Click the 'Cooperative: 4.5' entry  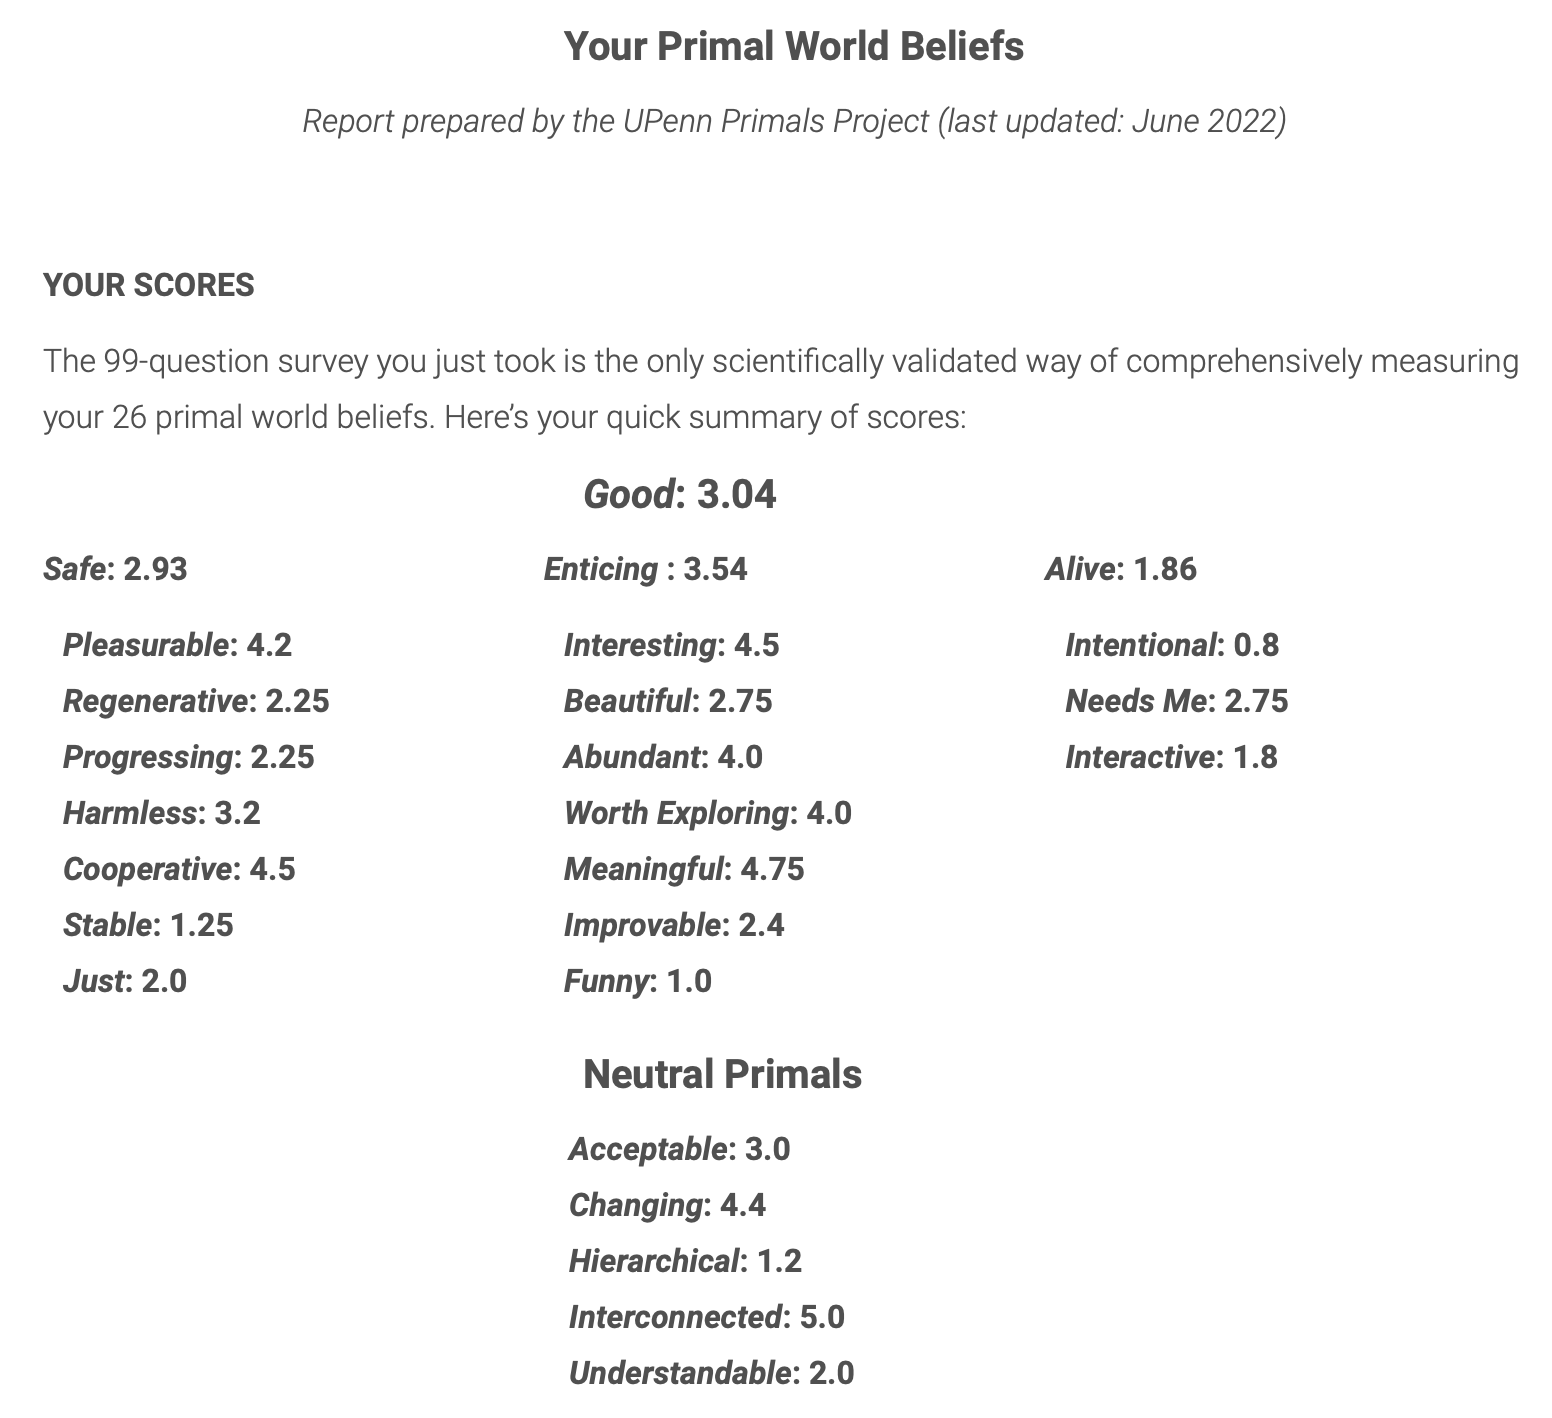(179, 869)
